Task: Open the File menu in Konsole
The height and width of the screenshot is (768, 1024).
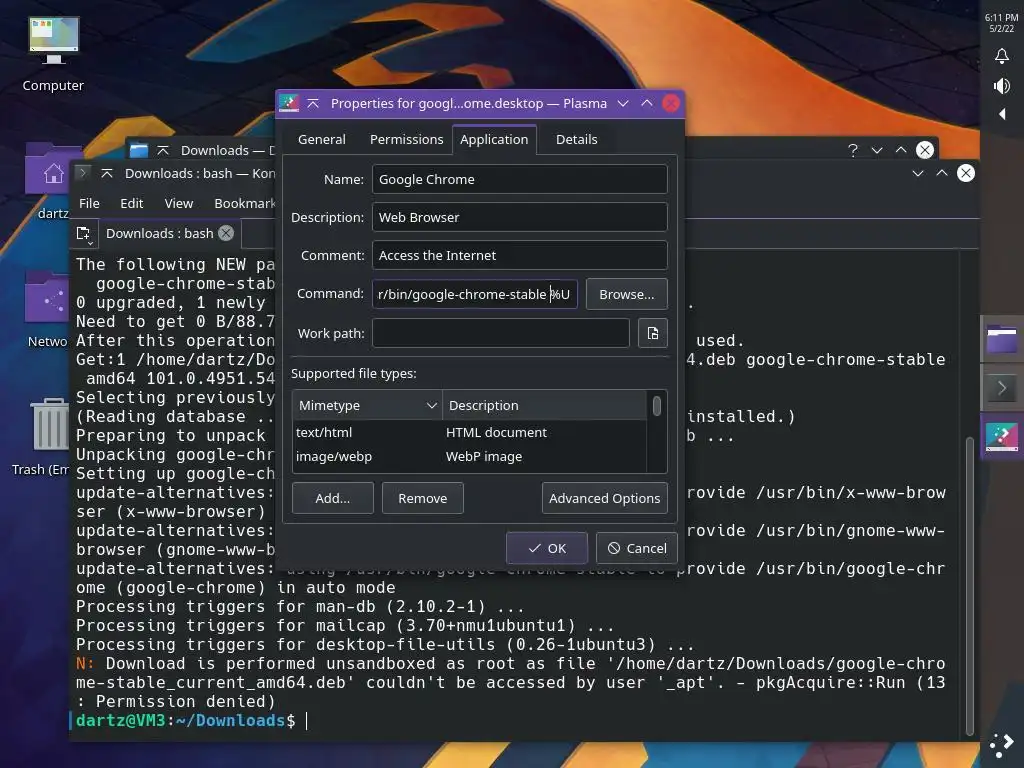Action: (89, 203)
